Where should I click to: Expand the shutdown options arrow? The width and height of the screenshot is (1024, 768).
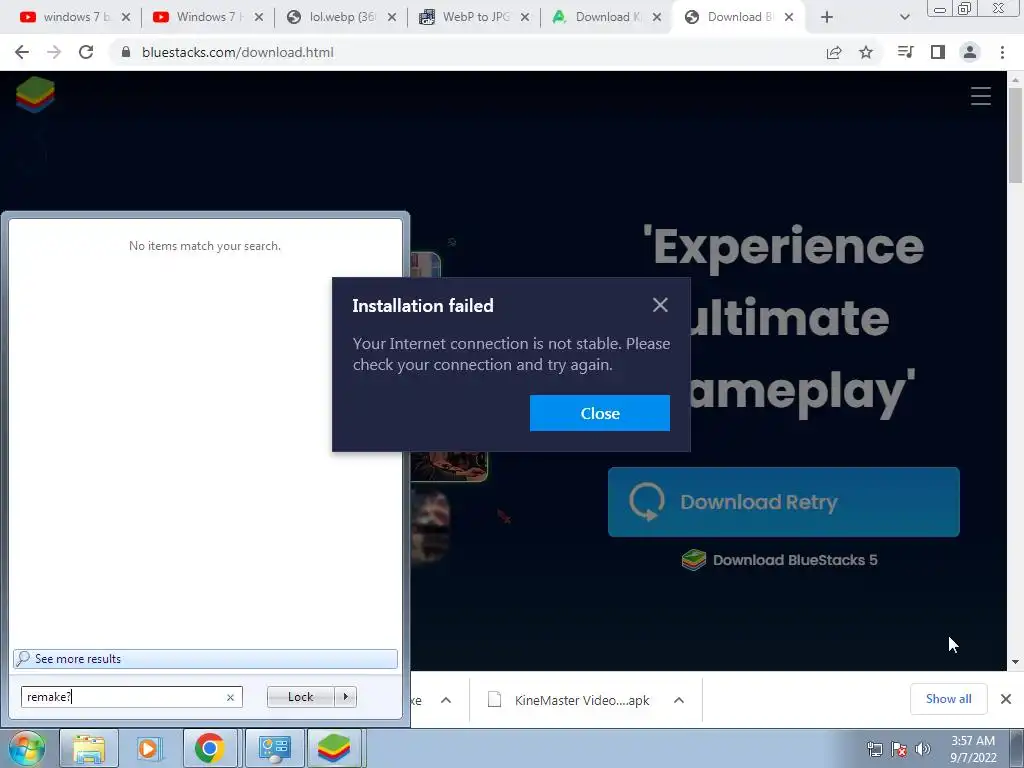click(345, 697)
